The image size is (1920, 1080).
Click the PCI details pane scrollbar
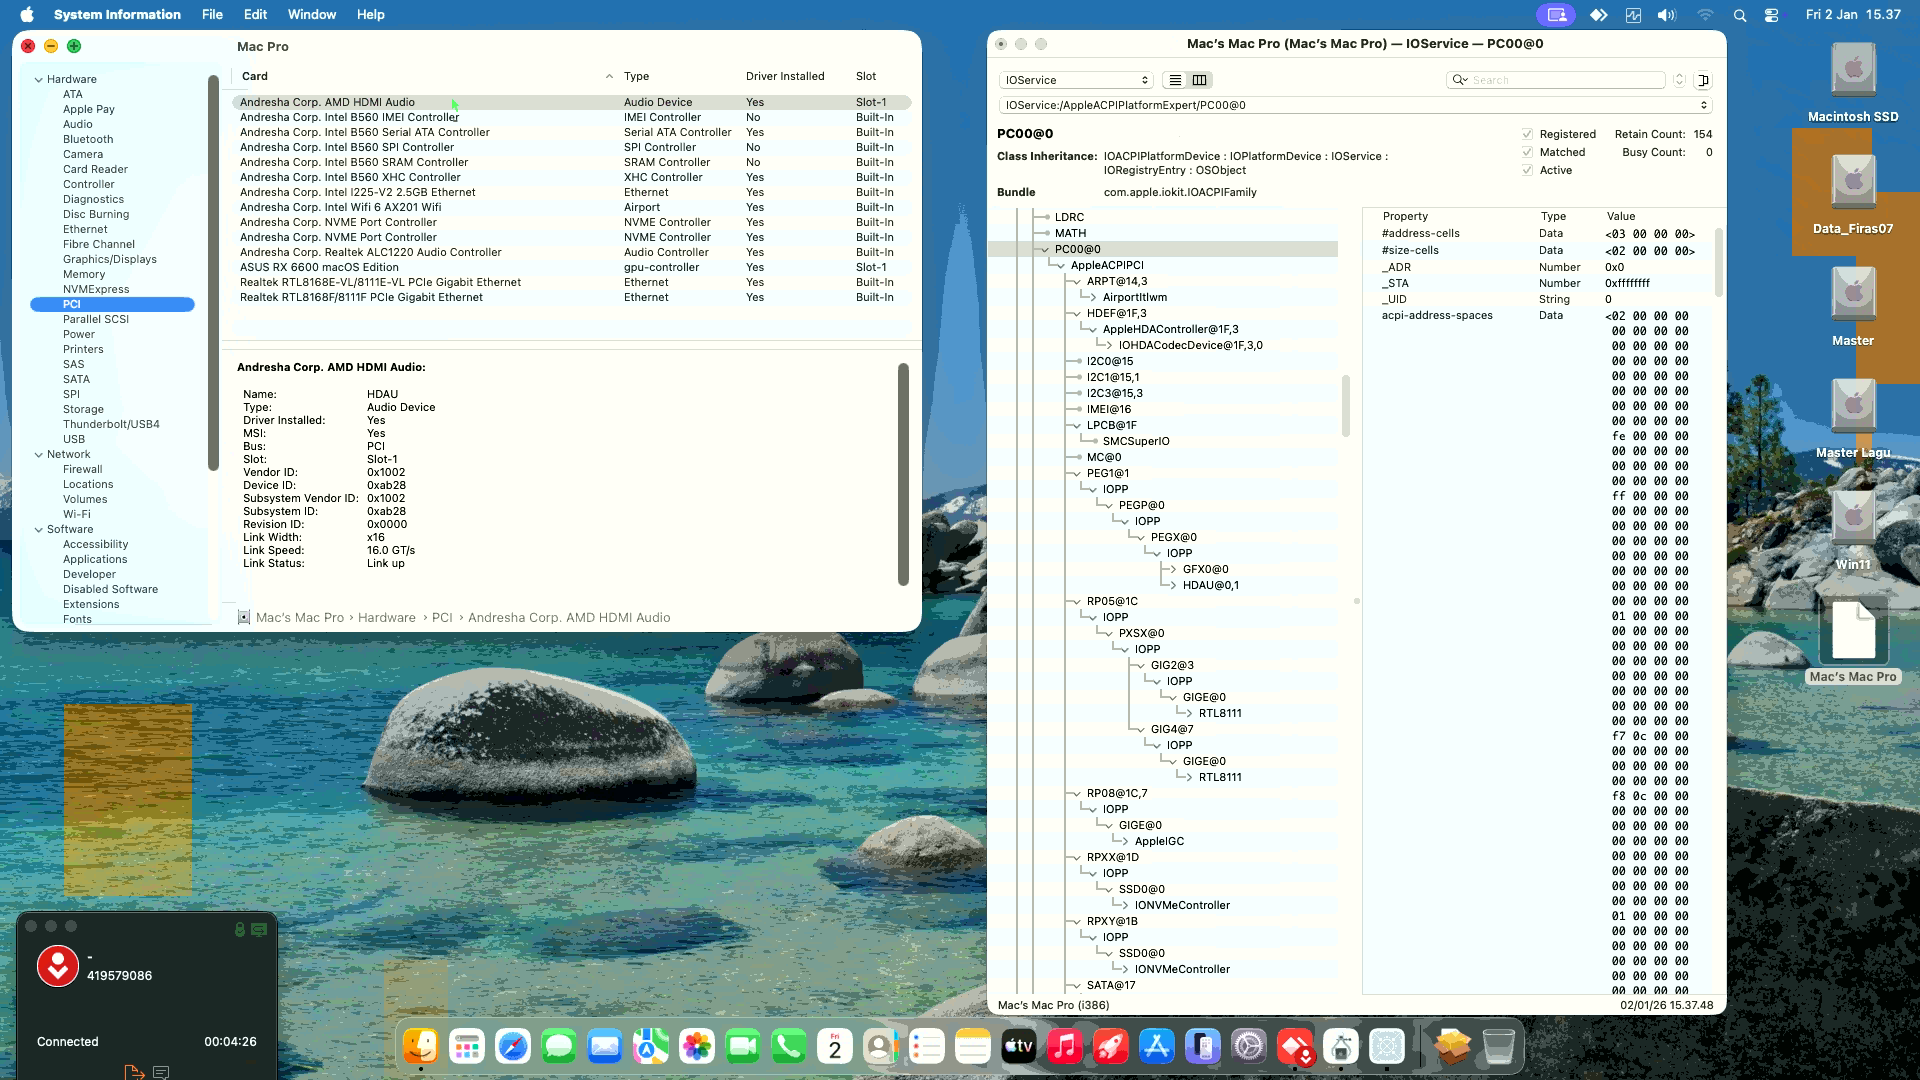pyautogui.click(x=903, y=474)
